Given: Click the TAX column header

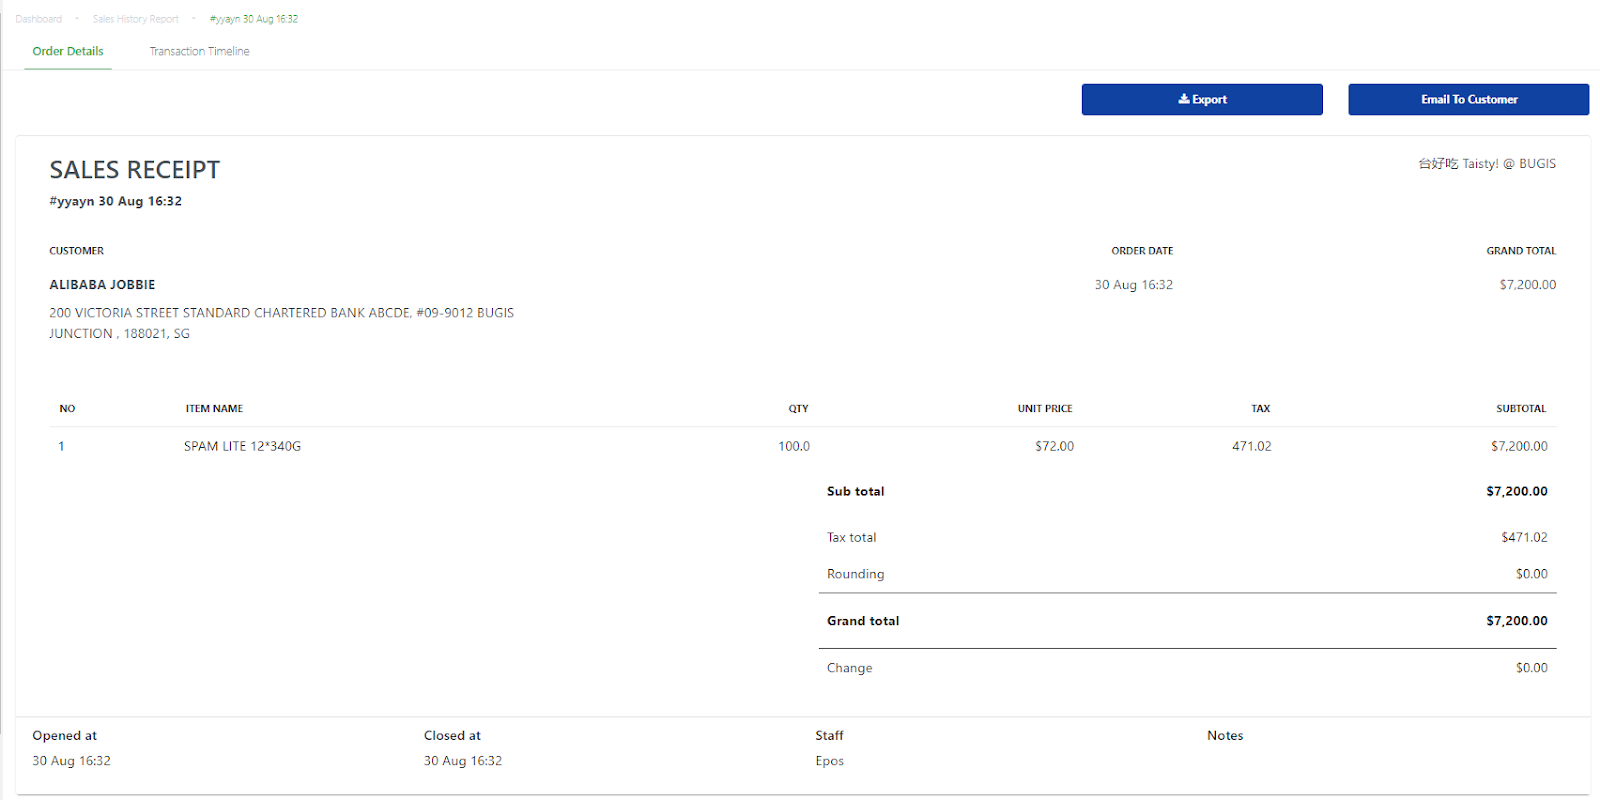Looking at the screenshot, I should 1261,409.
